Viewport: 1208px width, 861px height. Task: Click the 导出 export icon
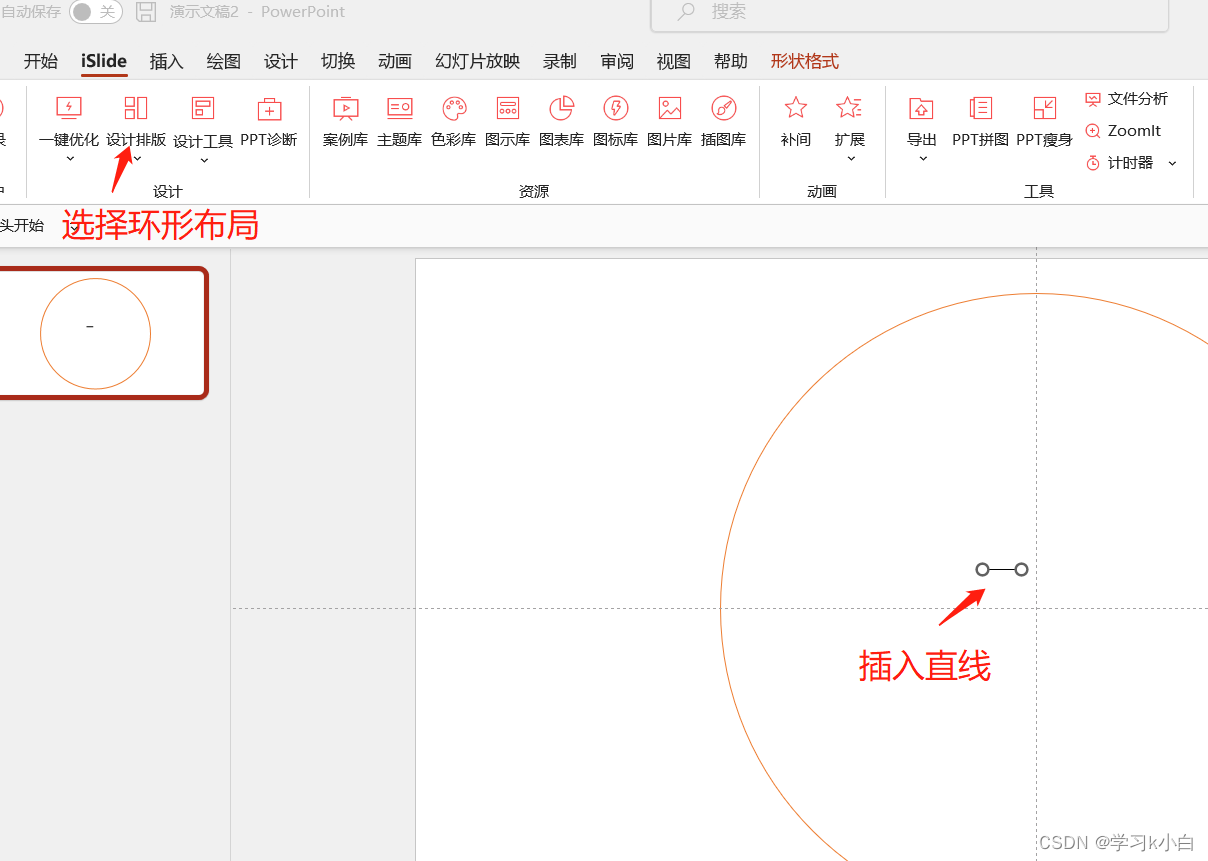922,108
